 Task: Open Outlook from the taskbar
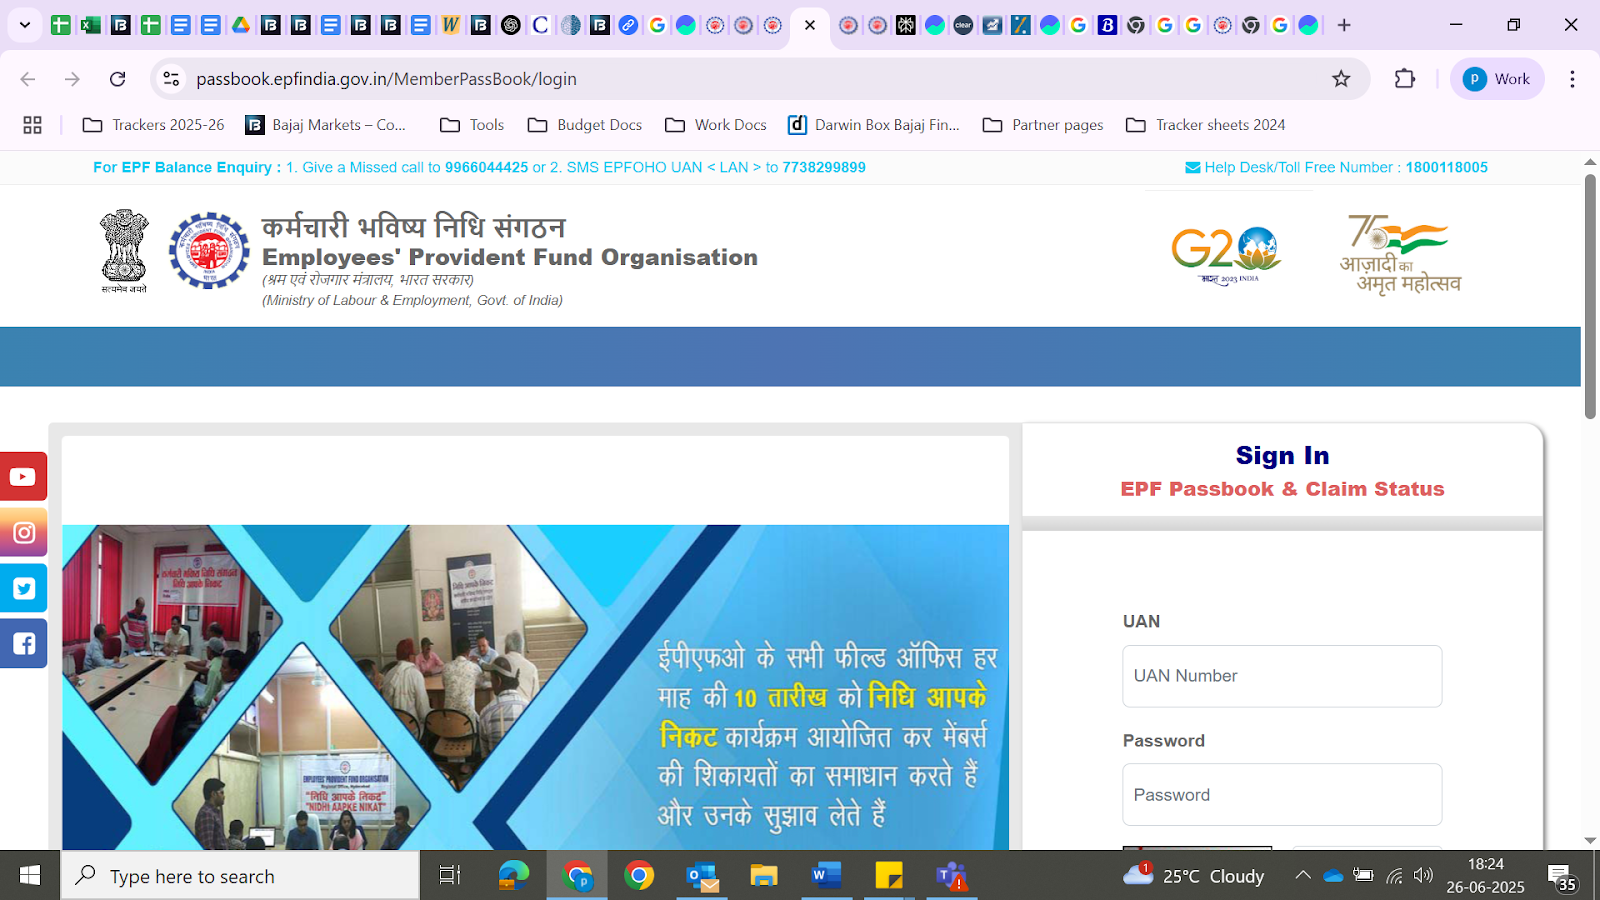pos(703,876)
